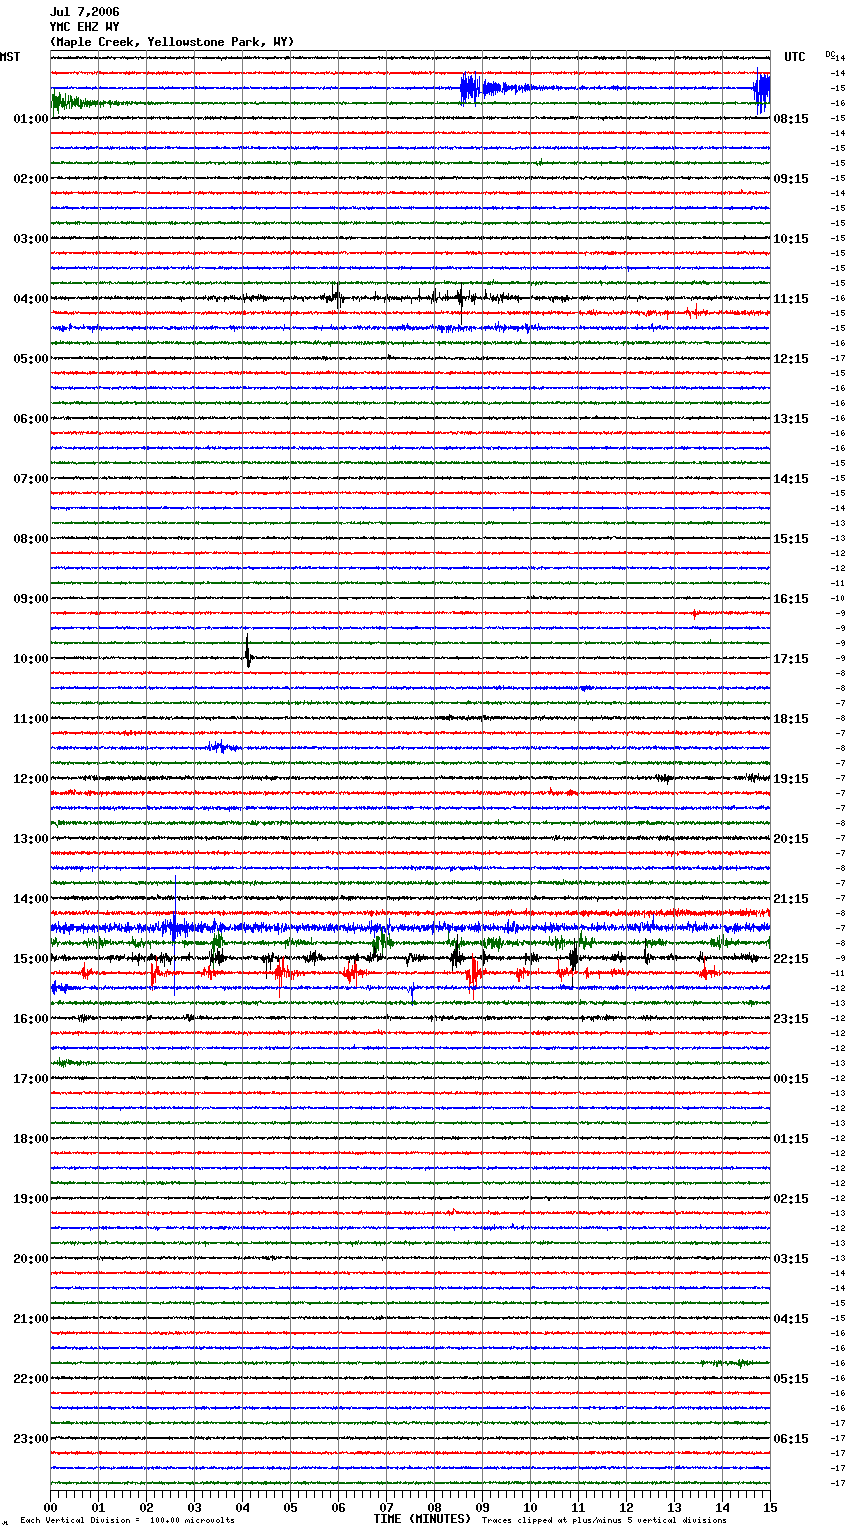Click the '(Maple Creek, Yellowstone Park, WY)' title
Image resolution: width=850 pixels, height=1534 pixels.
(x=172, y=42)
